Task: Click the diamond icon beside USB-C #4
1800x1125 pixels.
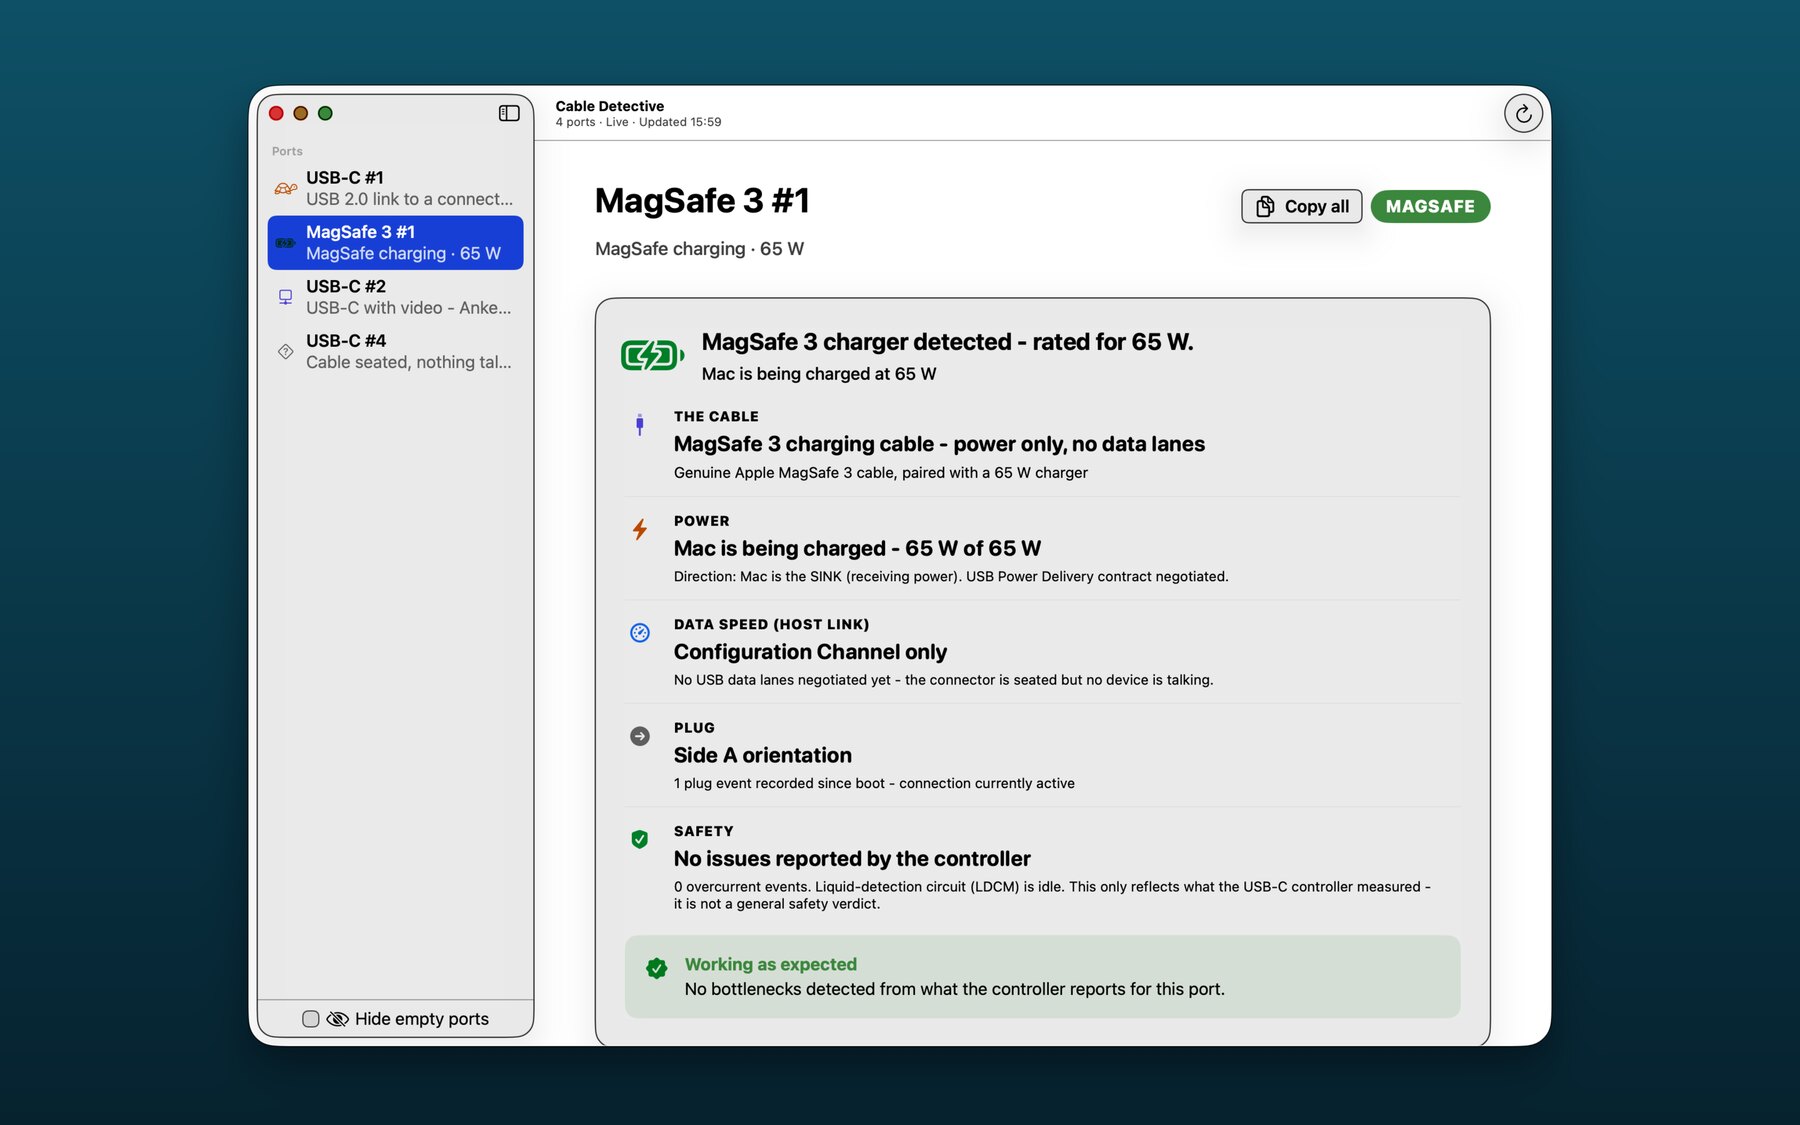Action: click(286, 351)
